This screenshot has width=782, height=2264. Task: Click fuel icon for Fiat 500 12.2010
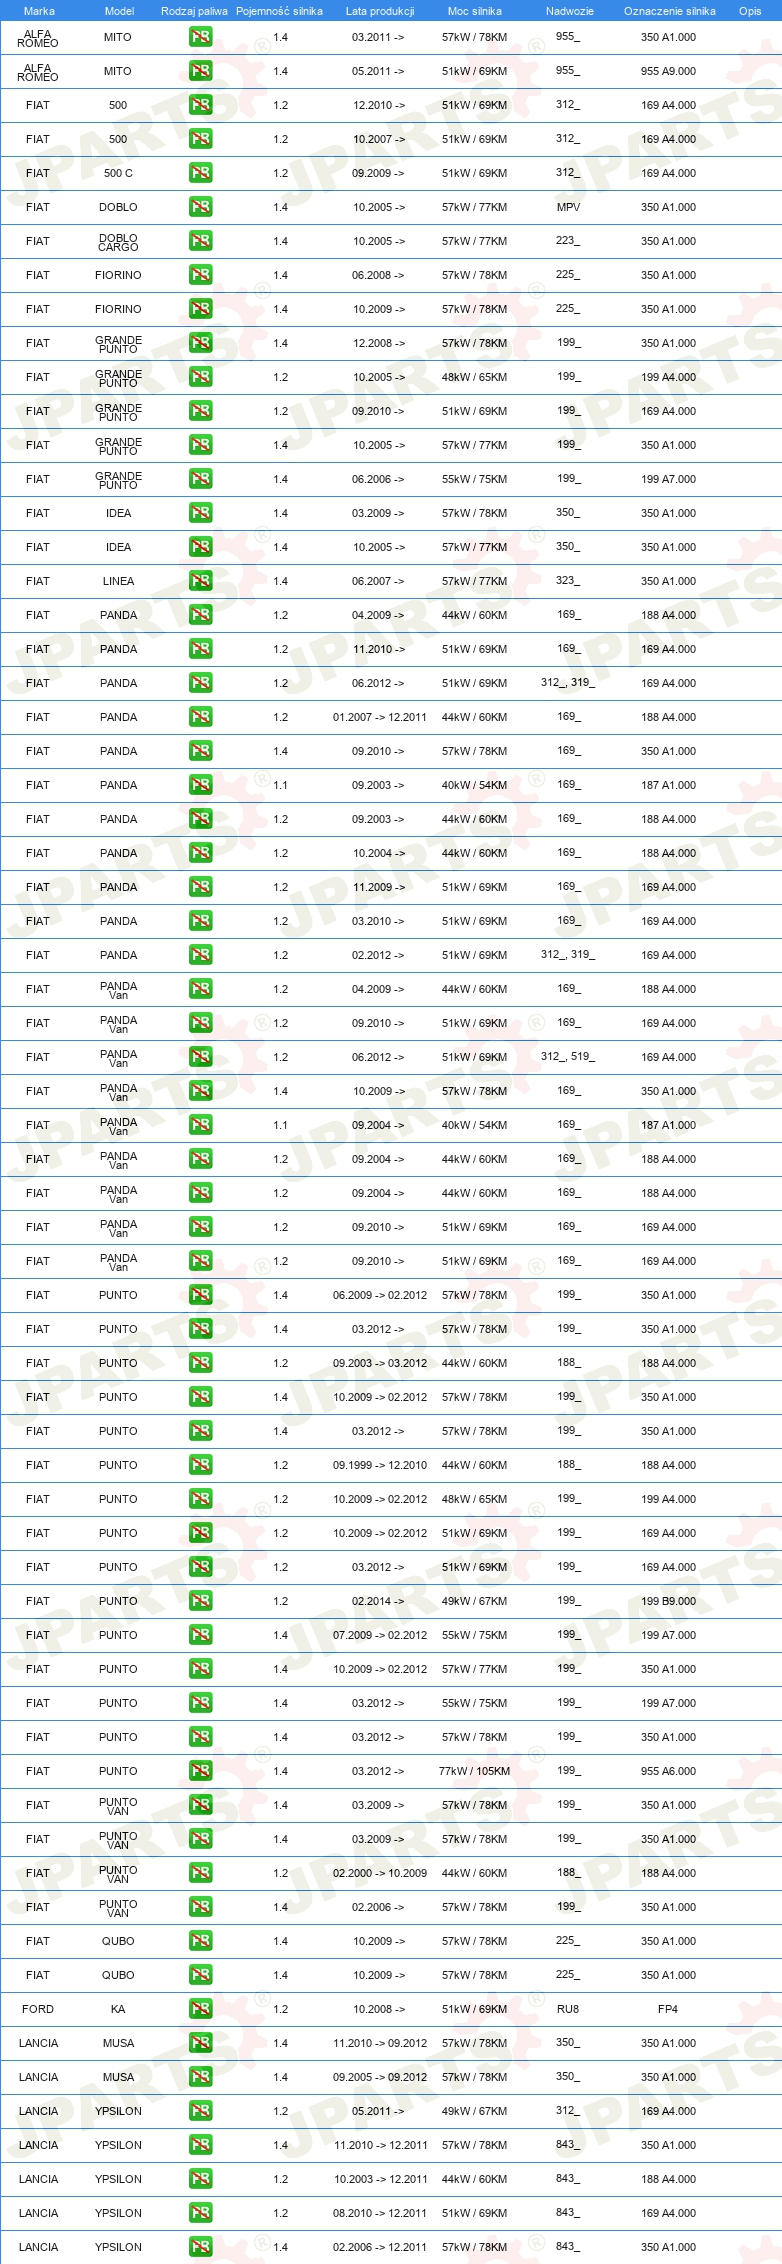(x=200, y=105)
